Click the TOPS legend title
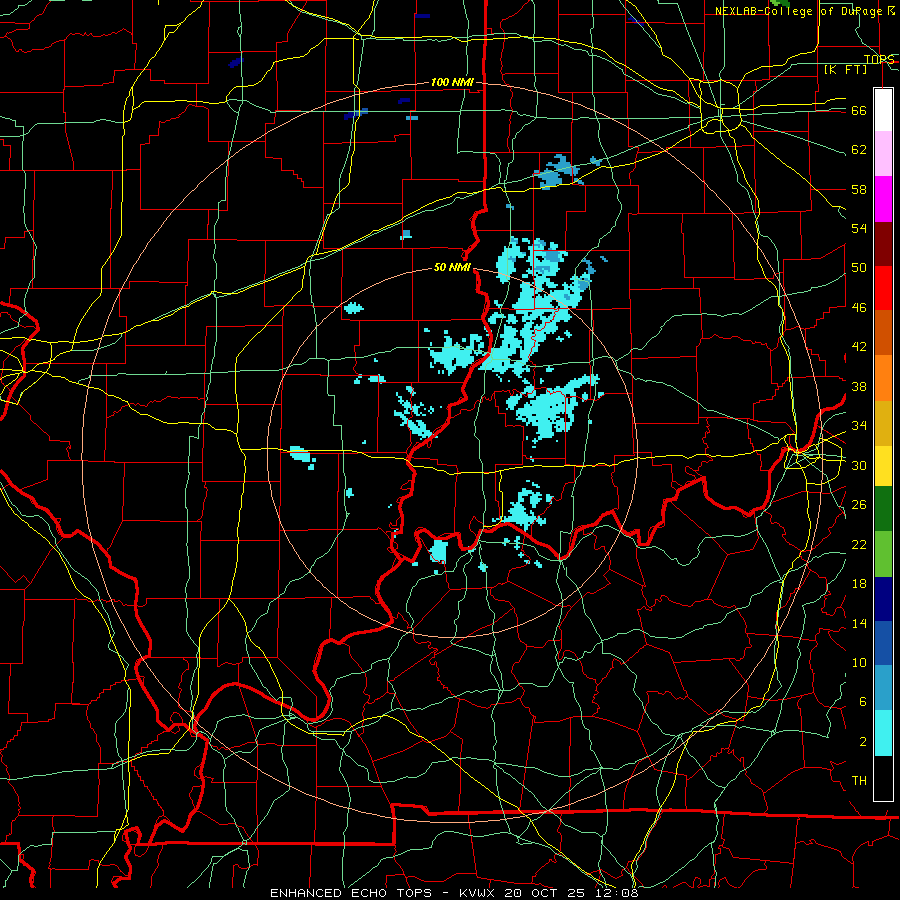 tap(879, 59)
